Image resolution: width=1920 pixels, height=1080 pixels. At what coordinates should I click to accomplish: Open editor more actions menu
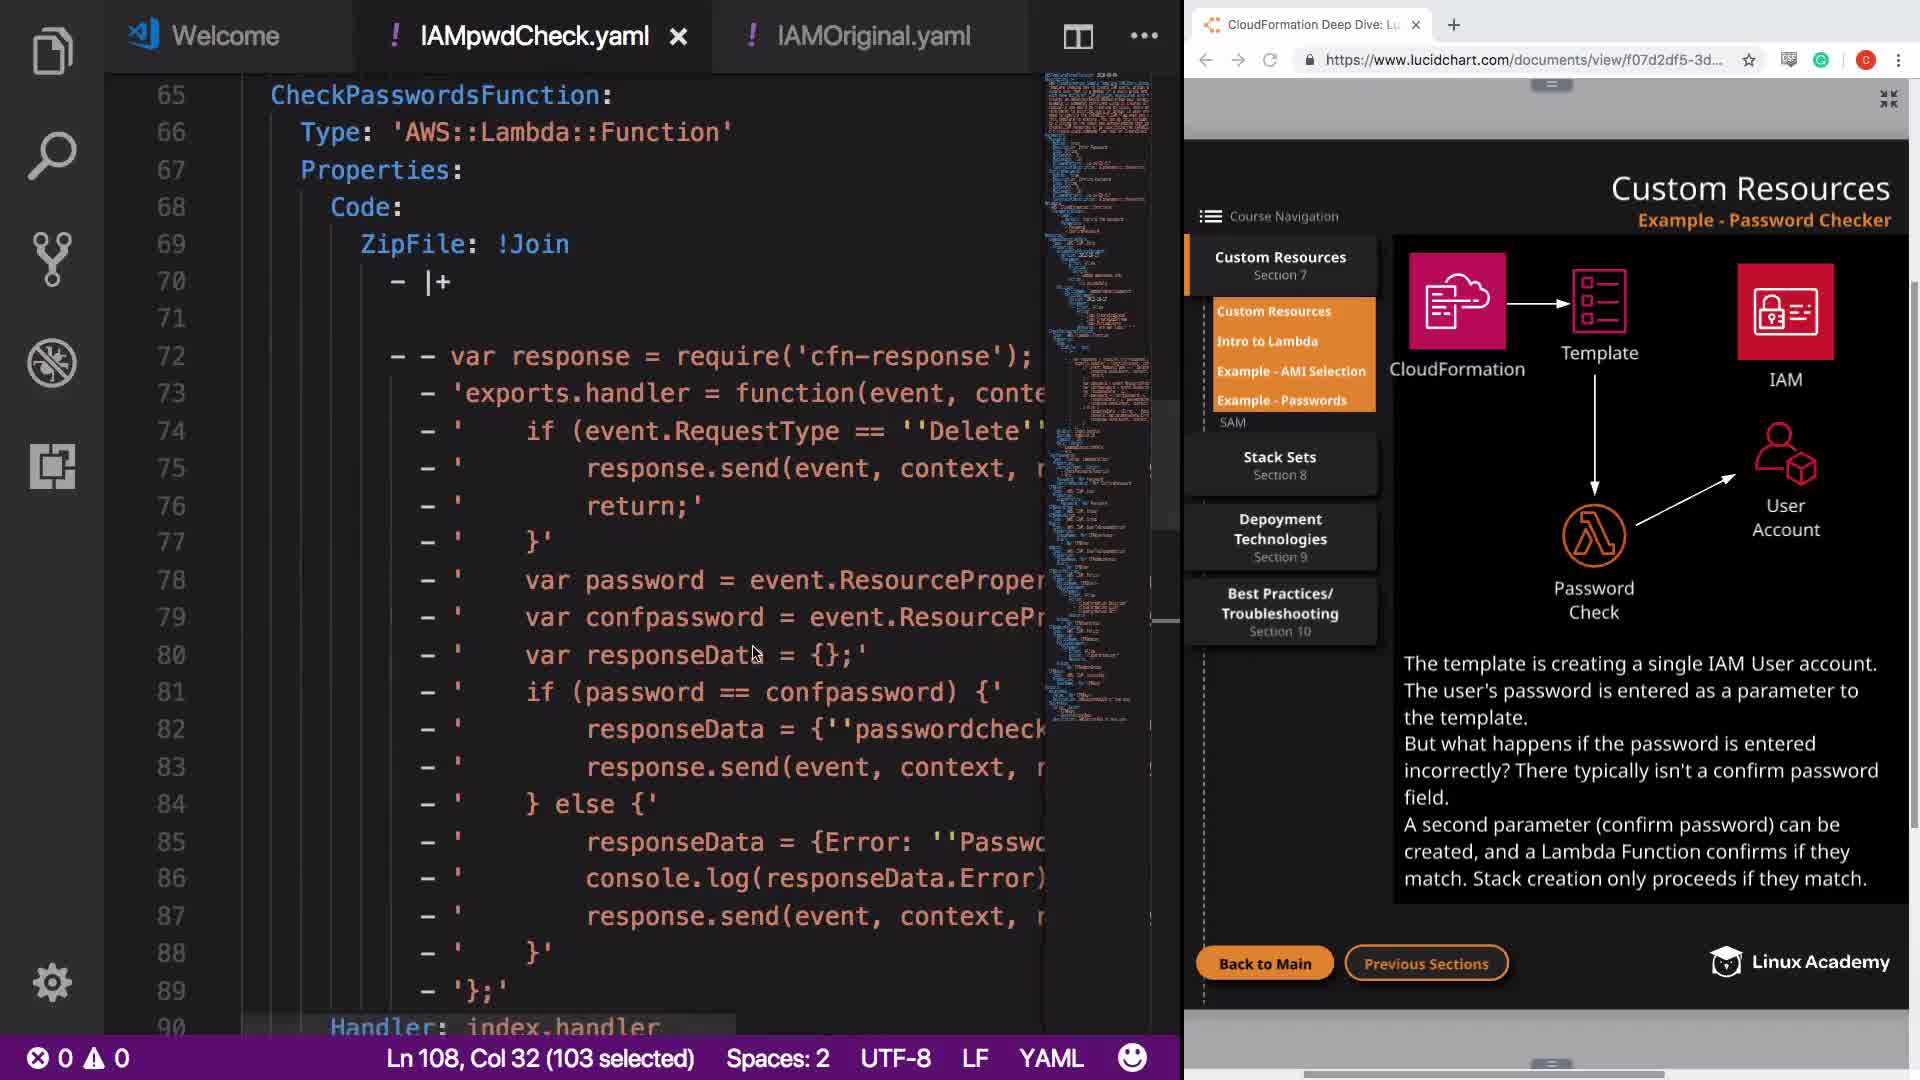[x=1144, y=36]
